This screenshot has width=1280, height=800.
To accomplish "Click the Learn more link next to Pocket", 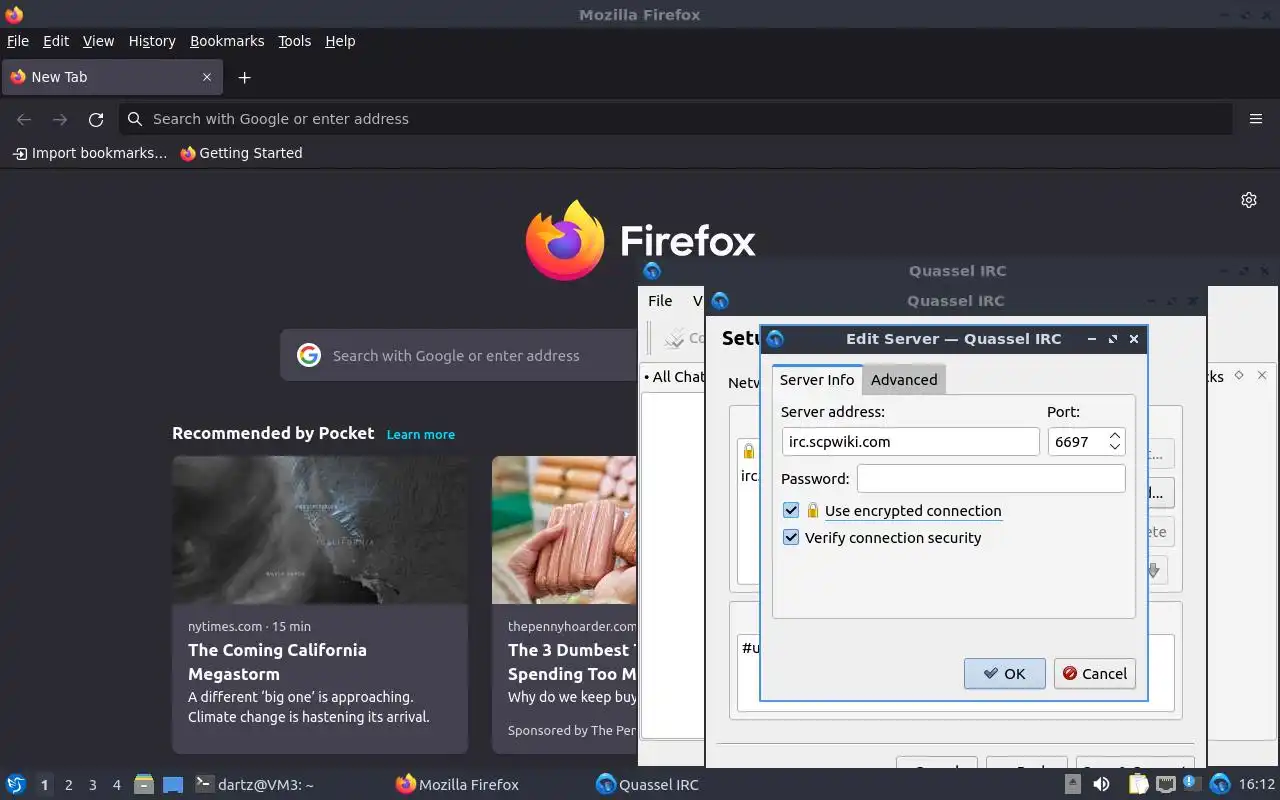I will point(421,434).
